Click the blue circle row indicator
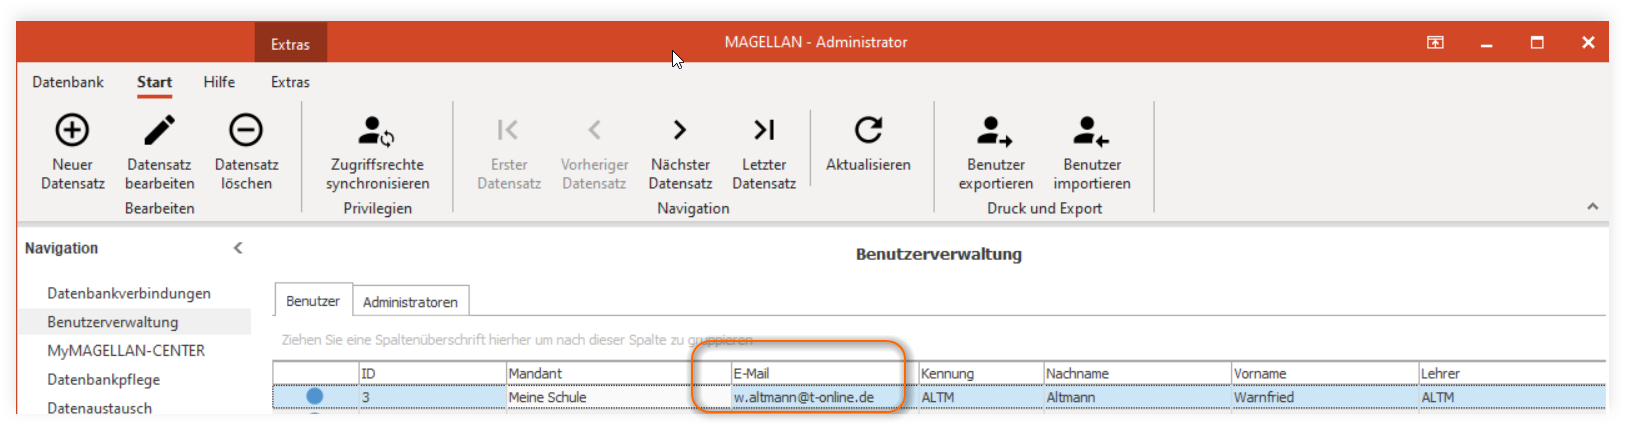Screen dimensions: 1625x430 315,396
